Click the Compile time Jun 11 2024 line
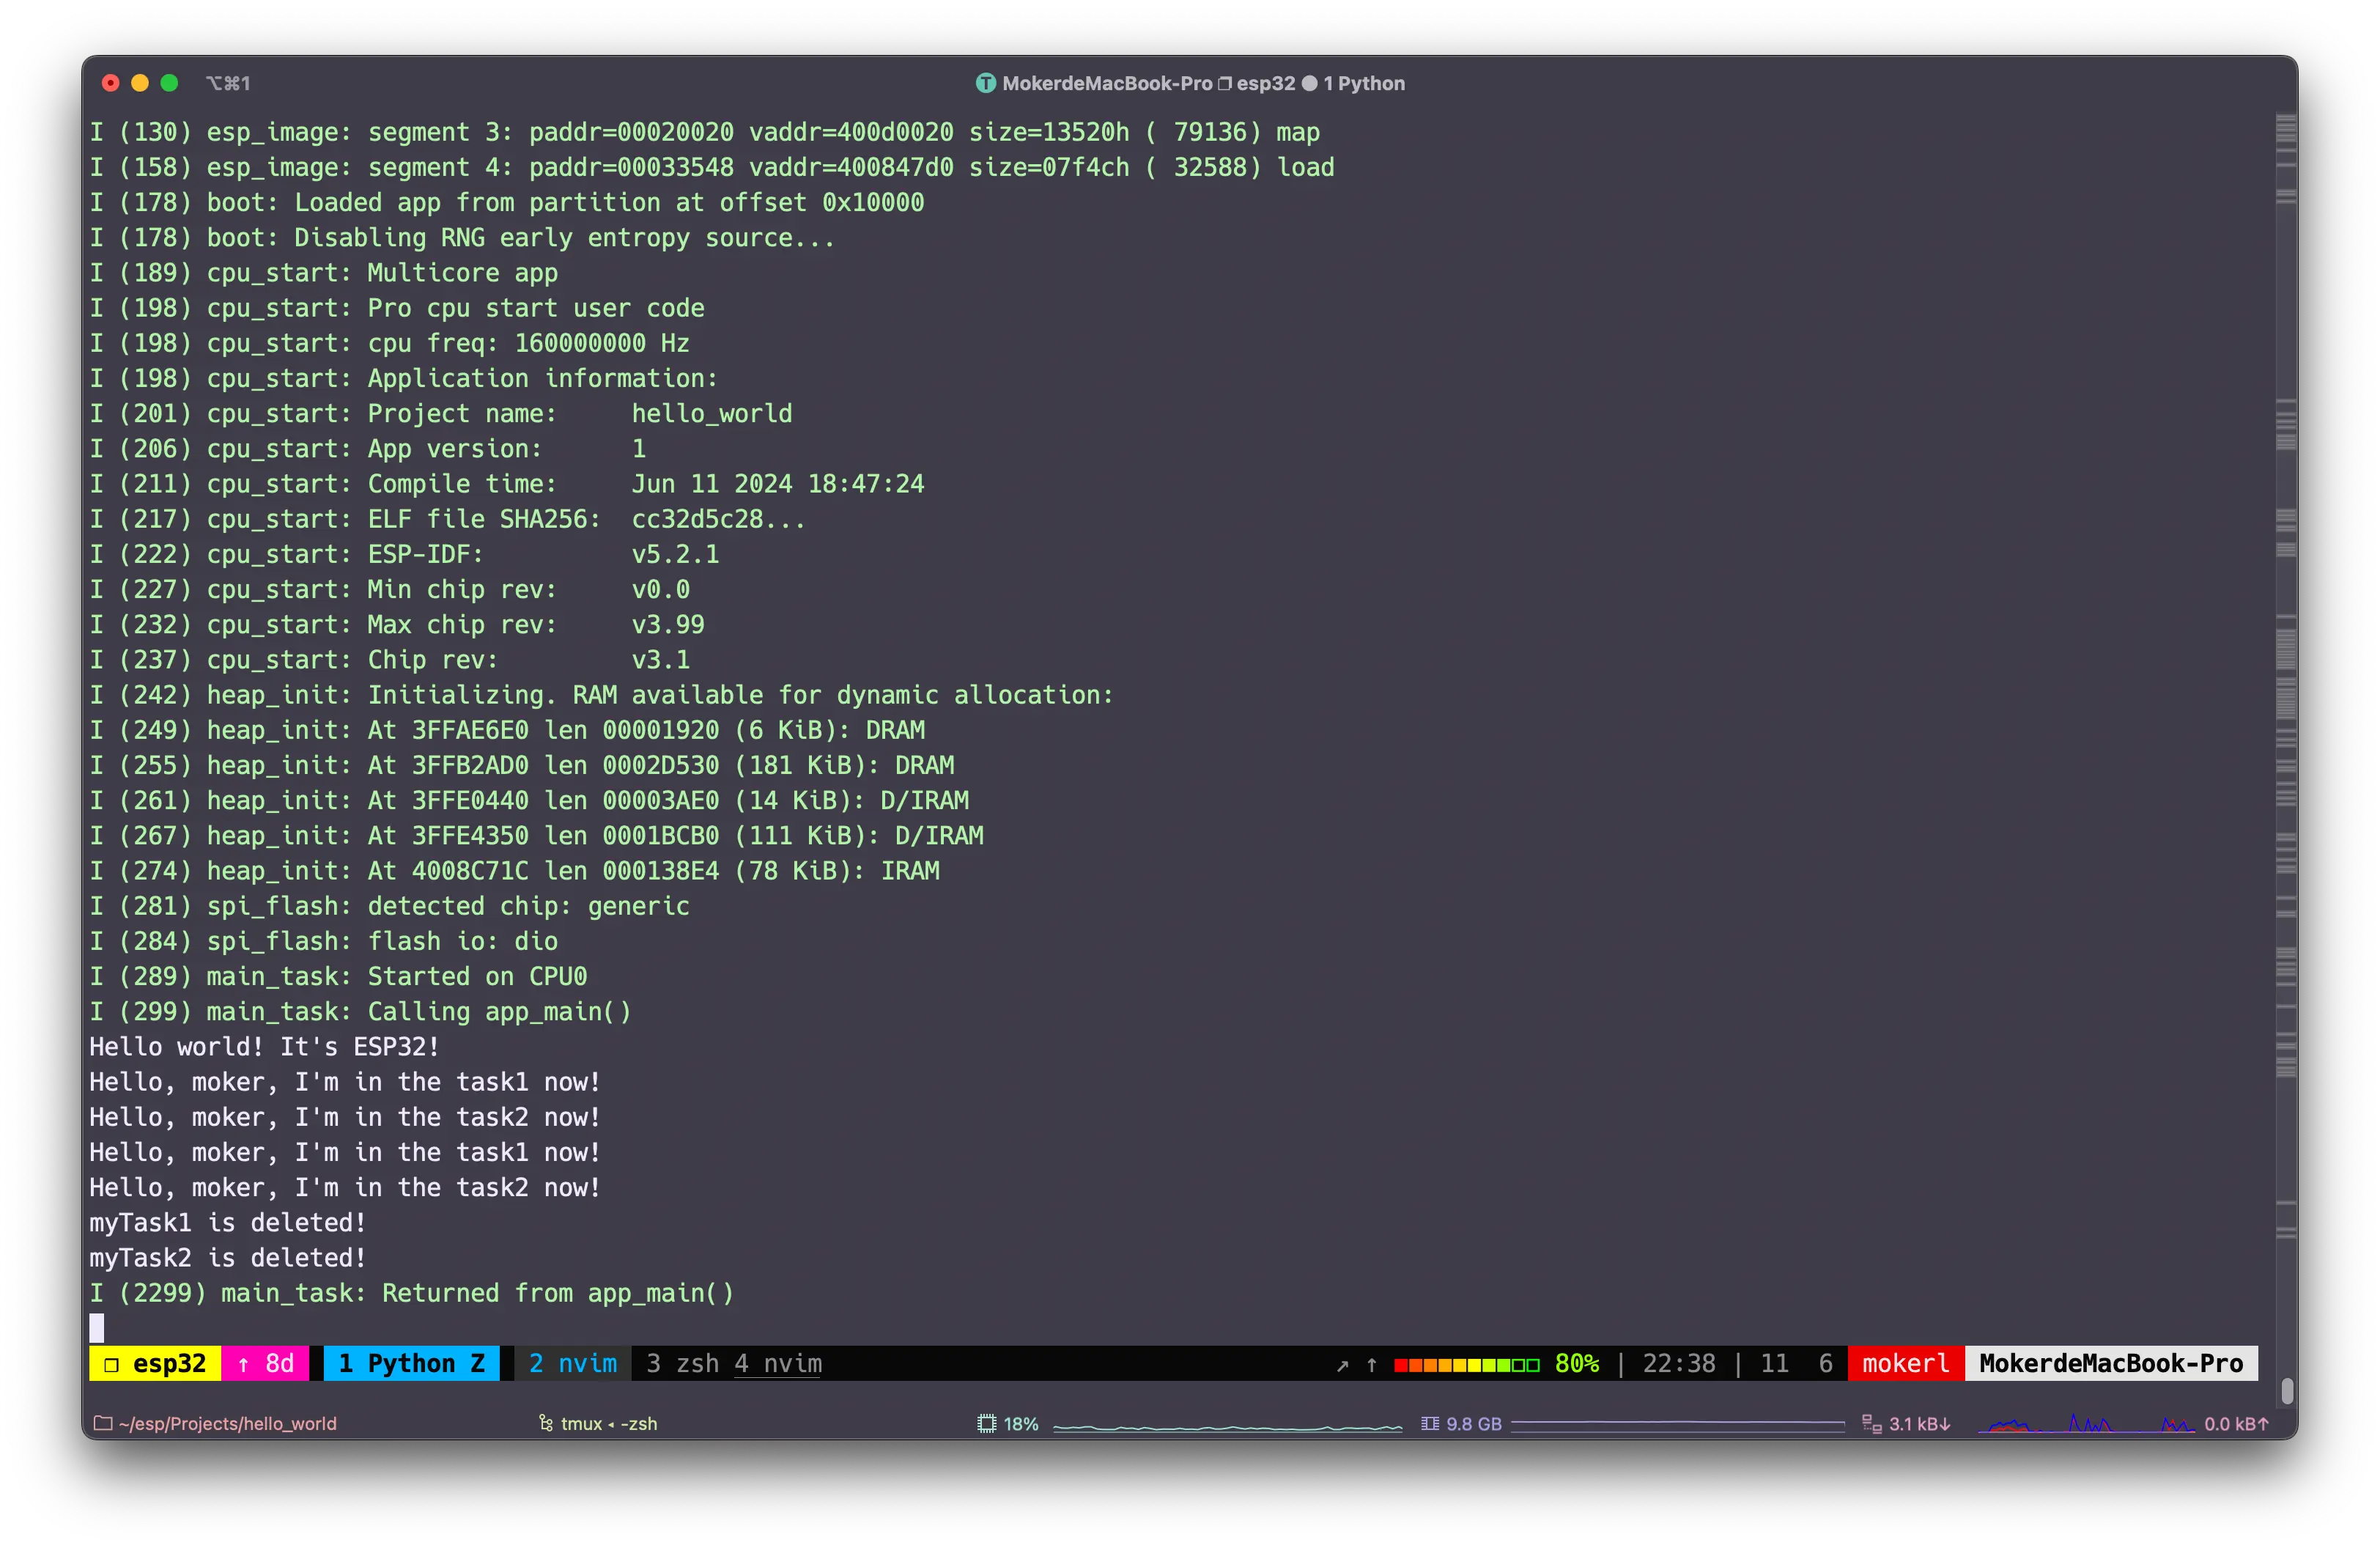The width and height of the screenshot is (2380, 1548). 507,484
